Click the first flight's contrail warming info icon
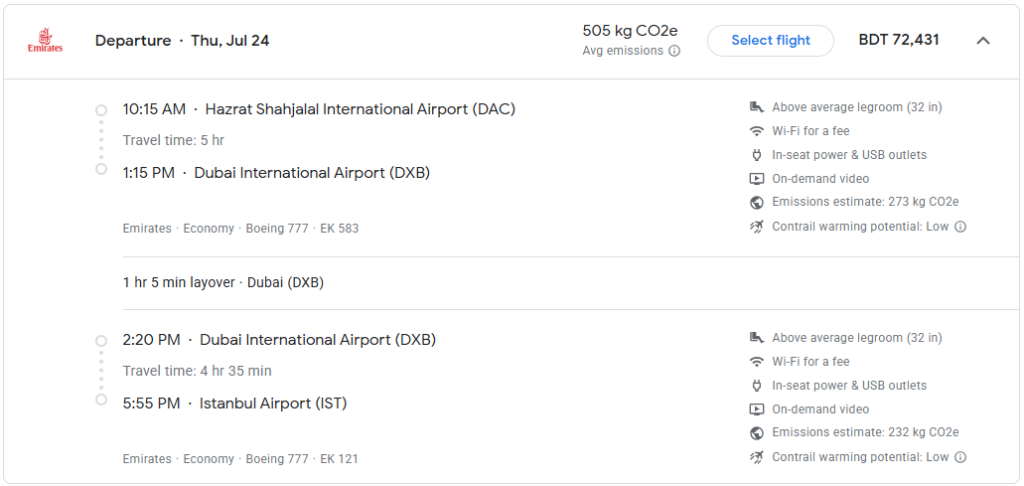This screenshot has width=1024, height=486. [x=960, y=227]
